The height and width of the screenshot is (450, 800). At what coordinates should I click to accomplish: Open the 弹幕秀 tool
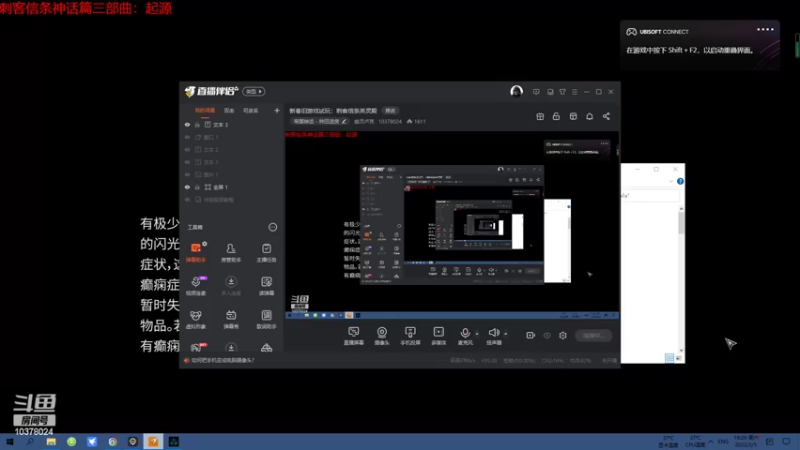231,319
